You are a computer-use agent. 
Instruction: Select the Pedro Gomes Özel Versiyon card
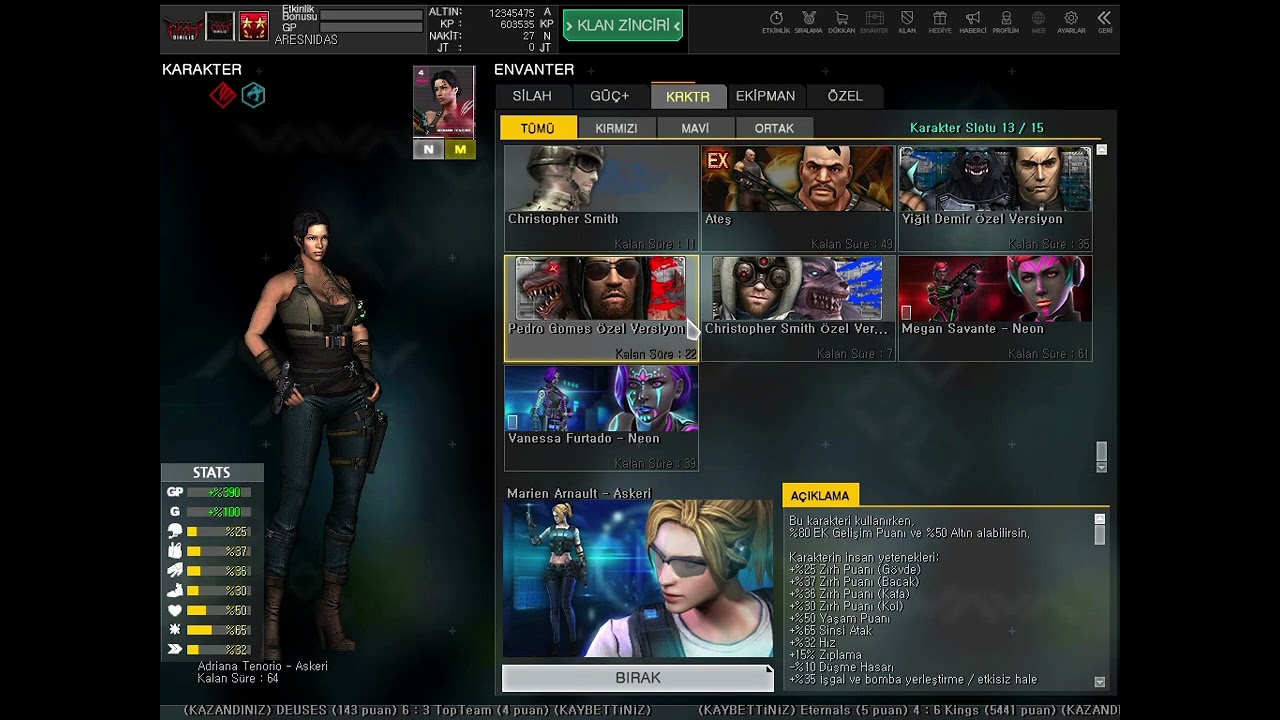pyautogui.click(x=601, y=308)
